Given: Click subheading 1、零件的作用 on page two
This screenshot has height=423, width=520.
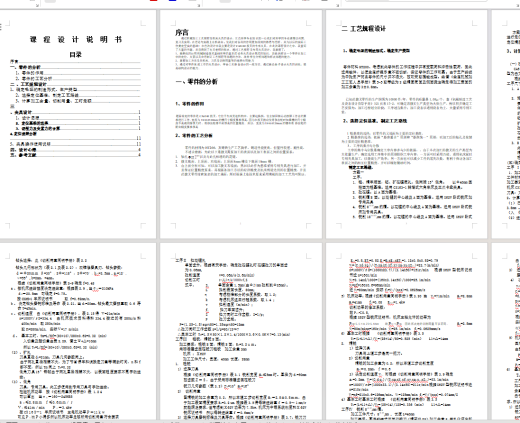Looking at the screenshot, I should (190, 104).
